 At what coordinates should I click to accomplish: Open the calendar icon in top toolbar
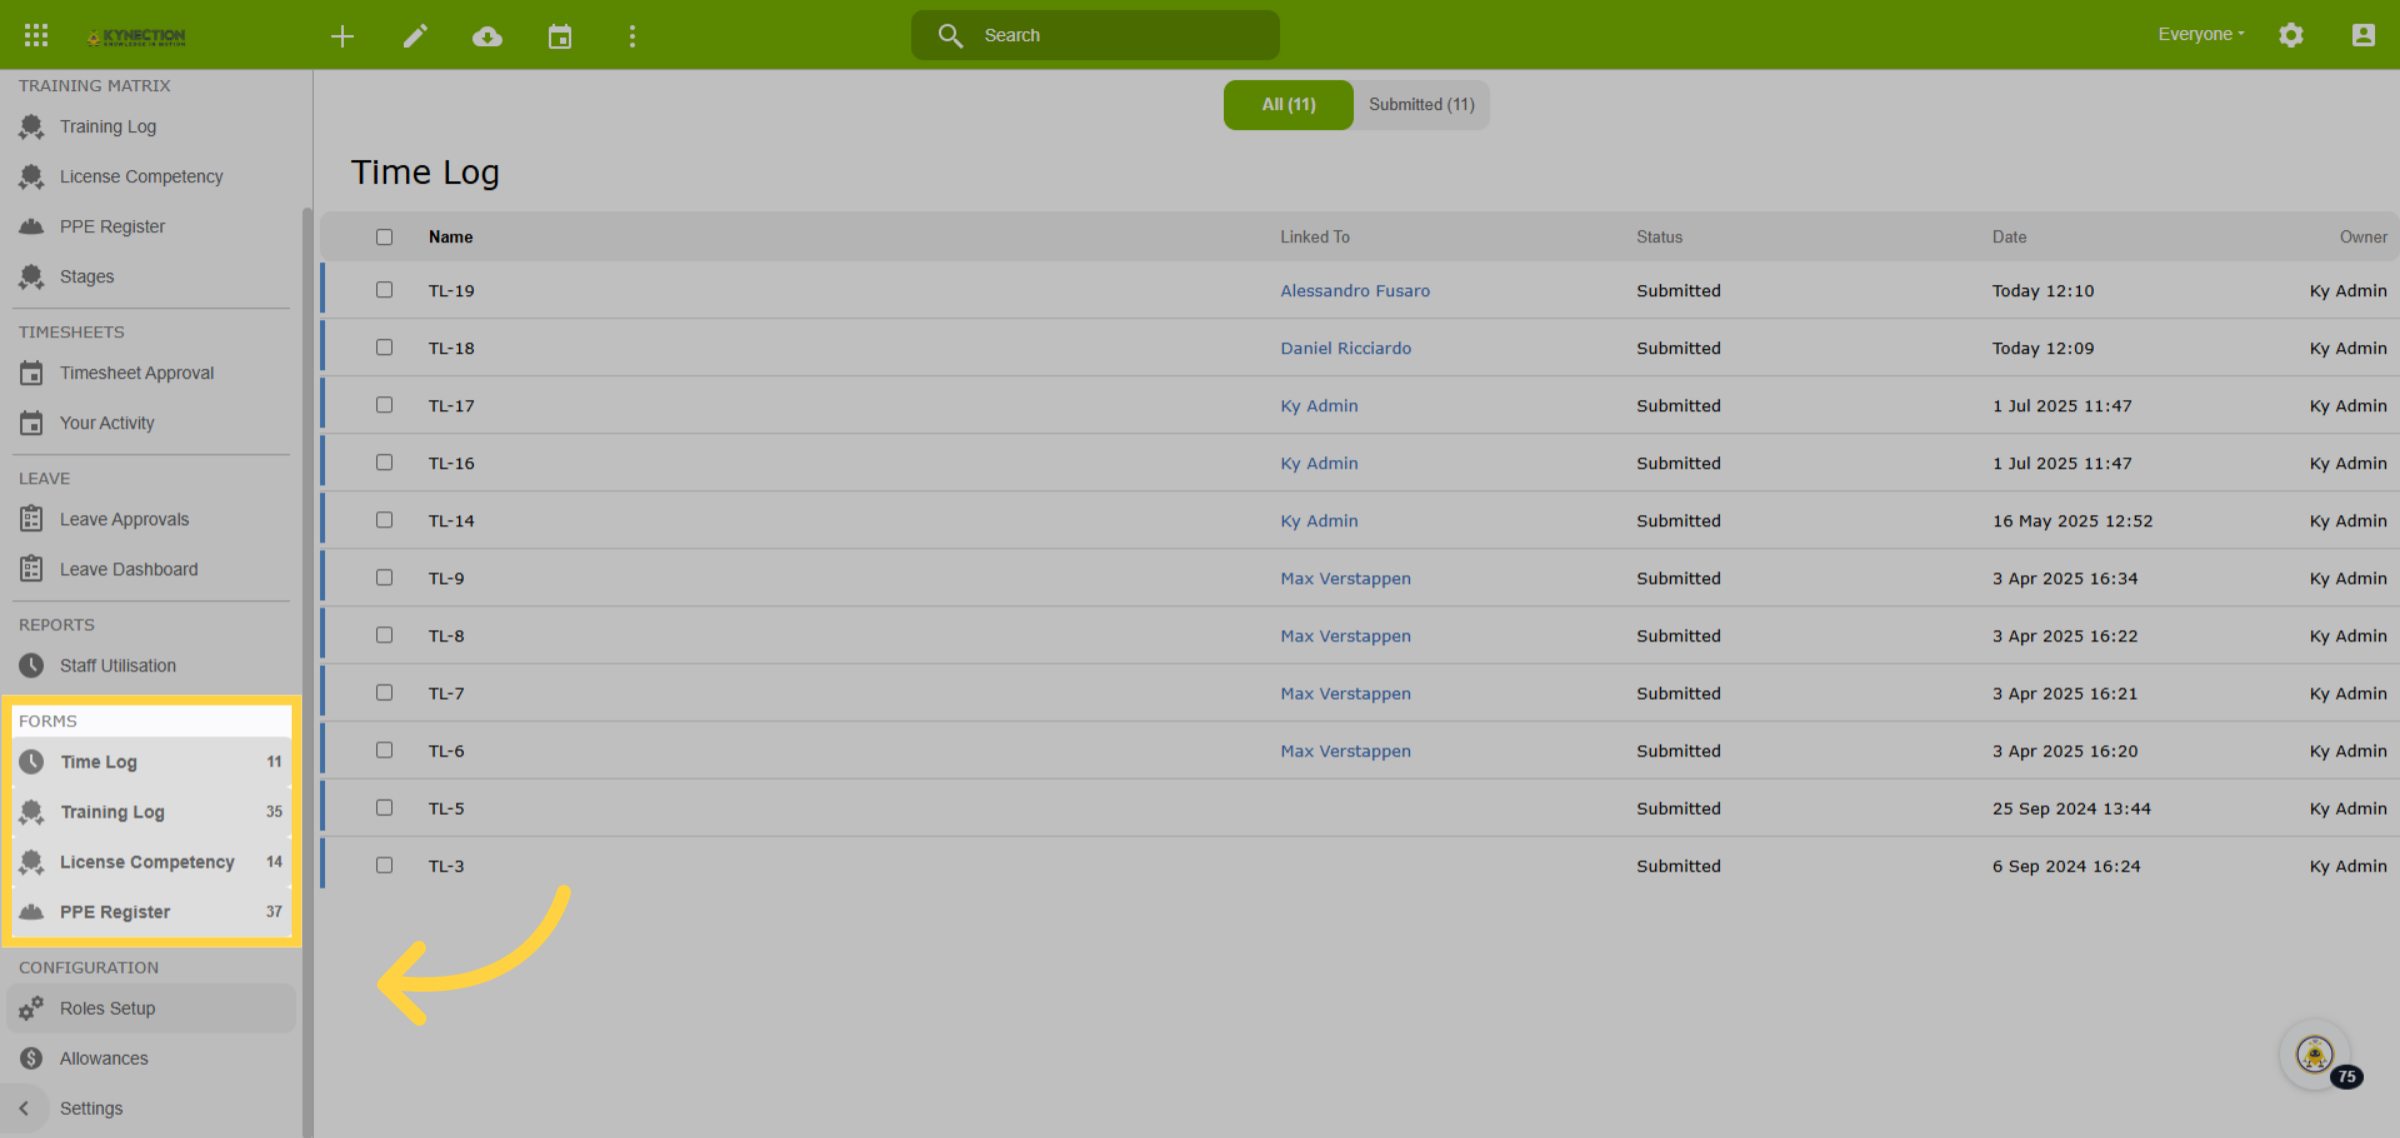(x=560, y=37)
